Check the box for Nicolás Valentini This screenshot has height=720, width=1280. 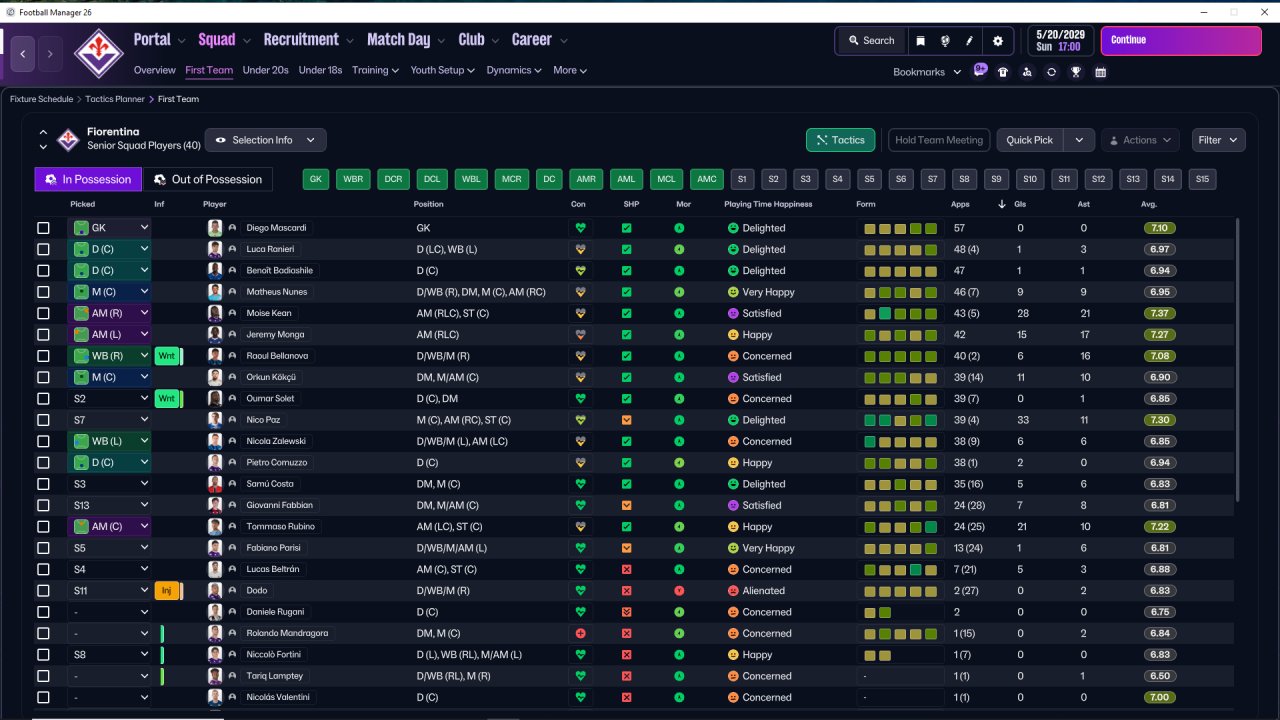(43, 698)
